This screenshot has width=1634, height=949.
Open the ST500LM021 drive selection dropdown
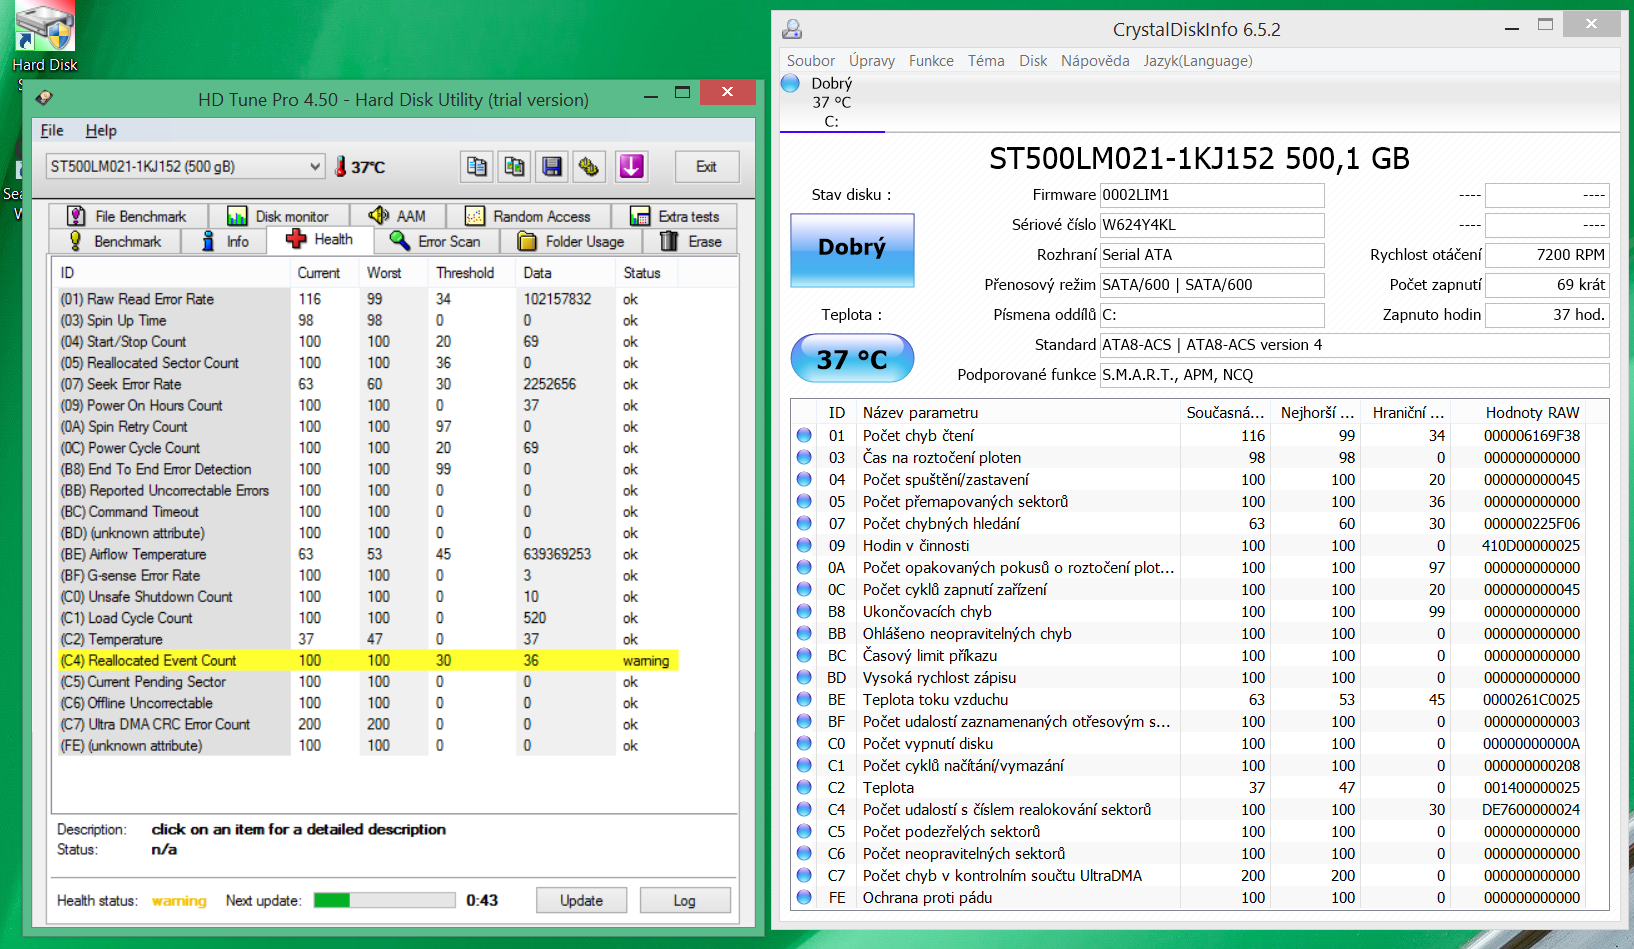click(186, 167)
